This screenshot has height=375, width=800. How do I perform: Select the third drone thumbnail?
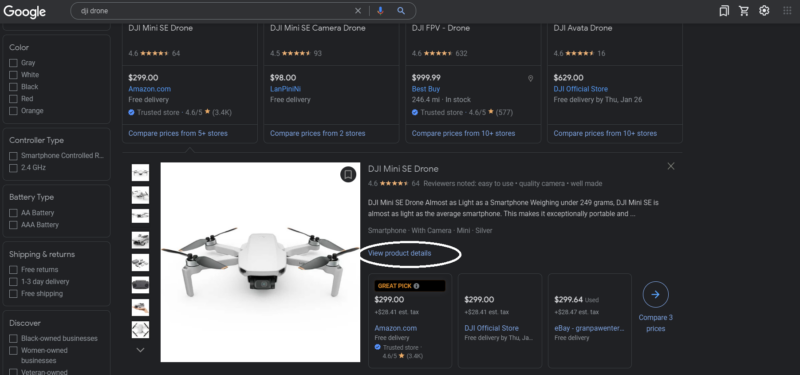(x=140, y=216)
